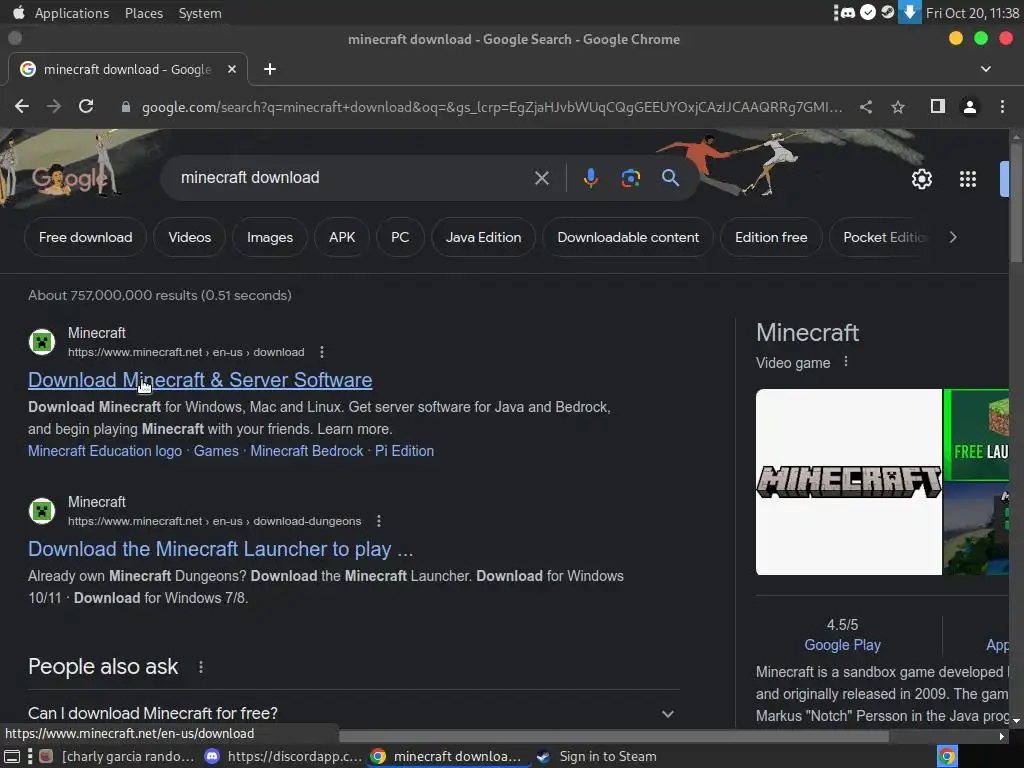
Task: Select the Free download filter chip
Action: pos(86,237)
